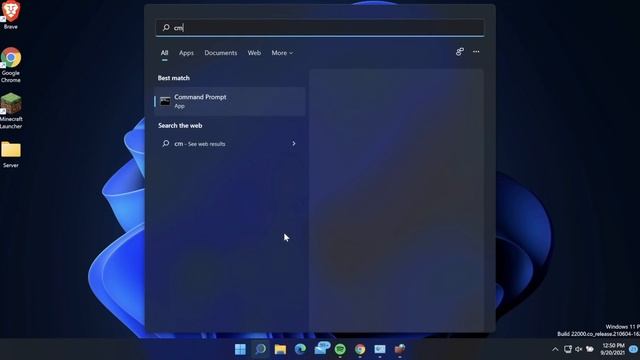This screenshot has height=360, width=640.
Task: Open File Explorer from the taskbar
Action: [280, 349]
